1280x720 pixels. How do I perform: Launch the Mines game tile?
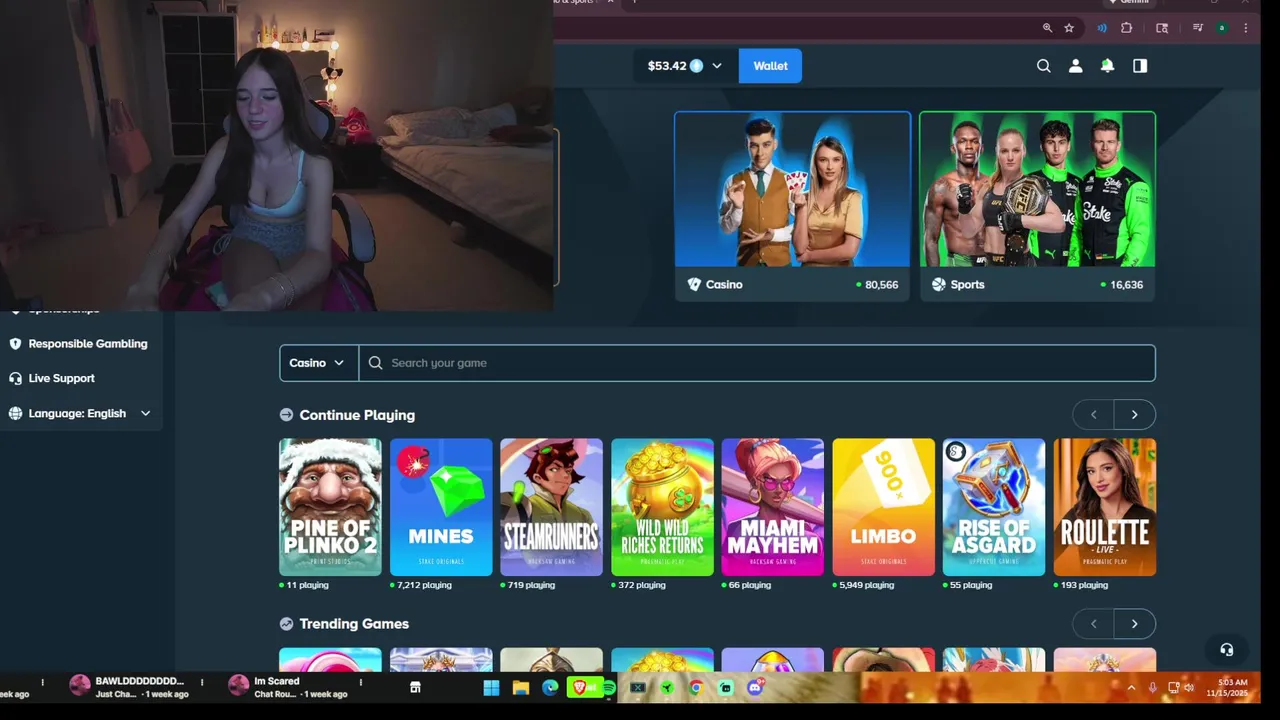pyautogui.click(x=441, y=507)
